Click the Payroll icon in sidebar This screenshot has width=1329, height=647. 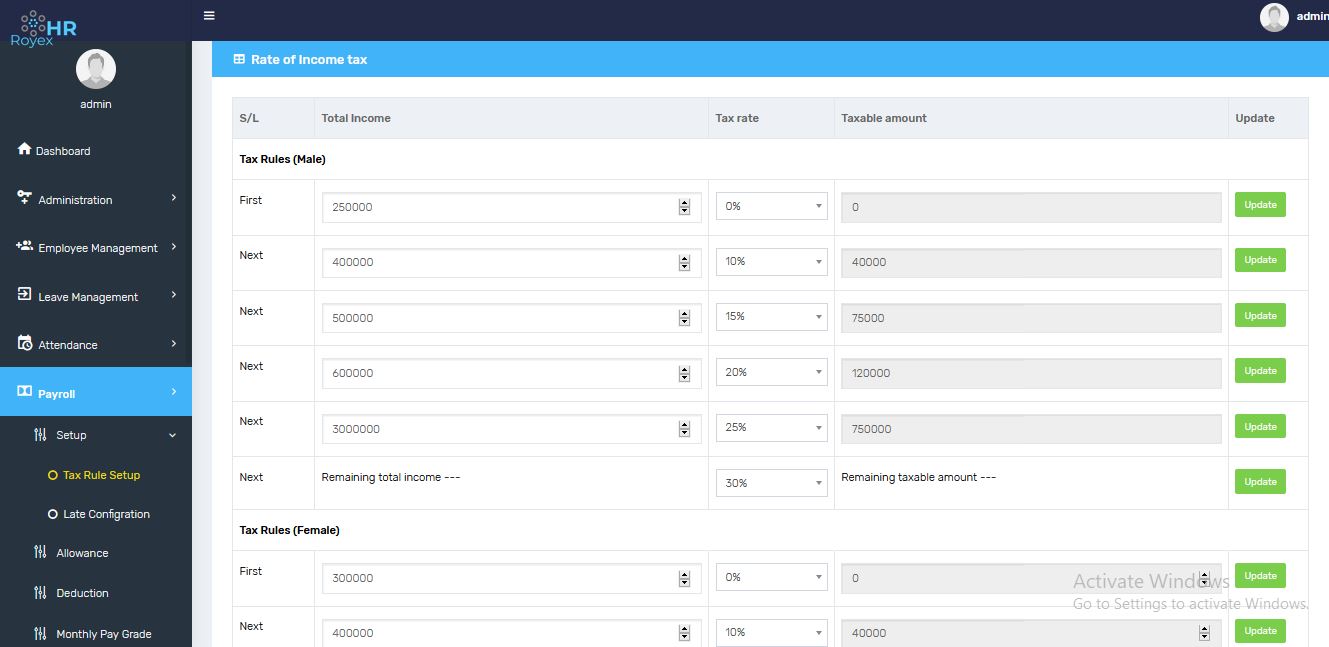click(25, 392)
